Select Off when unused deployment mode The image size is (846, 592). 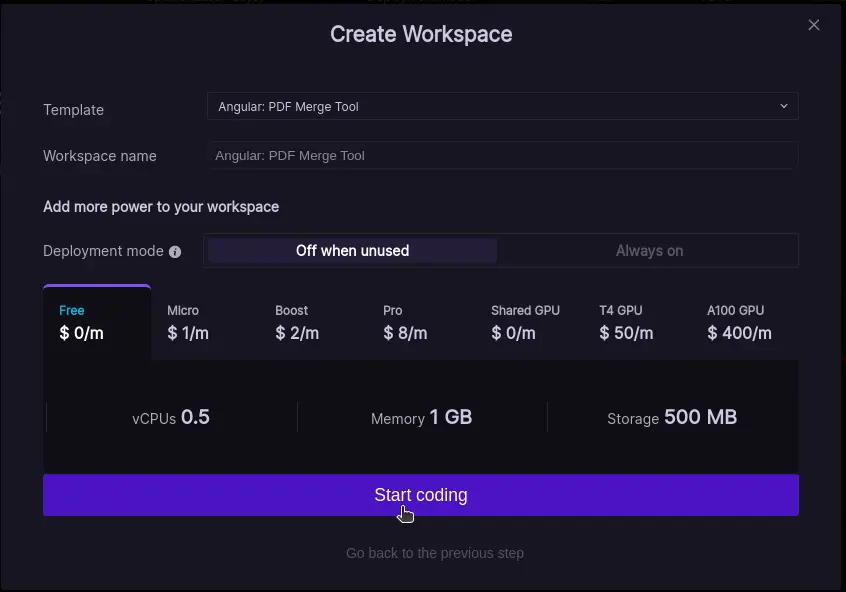coord(352,250)
